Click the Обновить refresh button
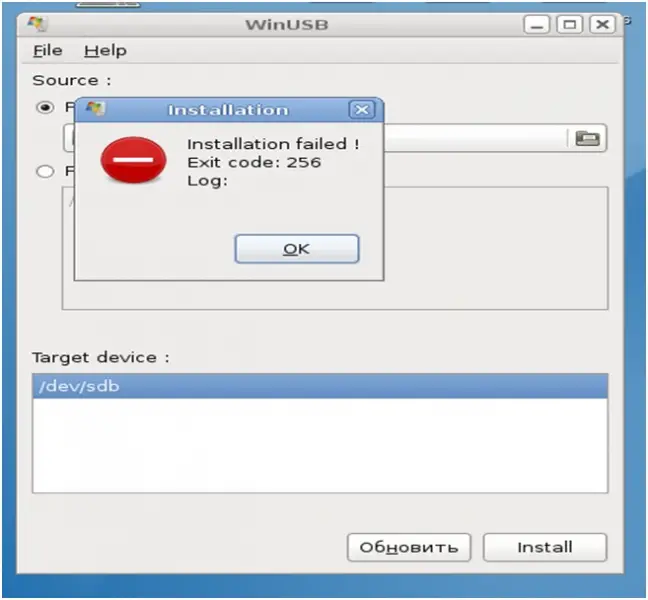Screen dimensions: 648x600 point(409,547)
